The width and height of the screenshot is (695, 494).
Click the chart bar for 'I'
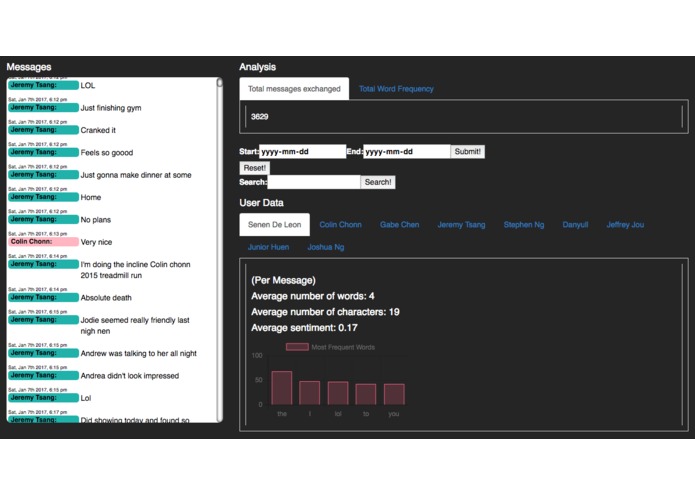coord(309,393)
